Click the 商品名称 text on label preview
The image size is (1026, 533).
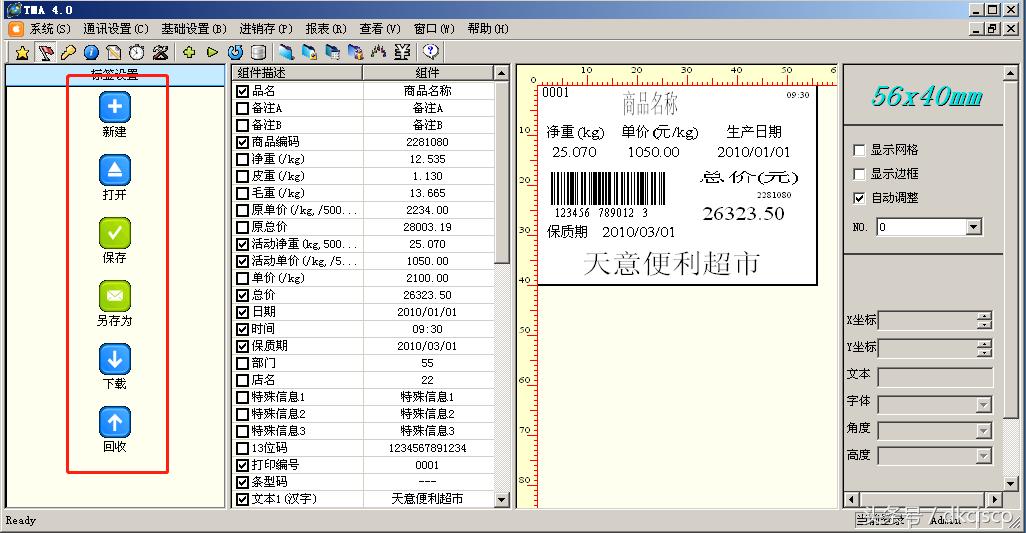tap(649, 103)
